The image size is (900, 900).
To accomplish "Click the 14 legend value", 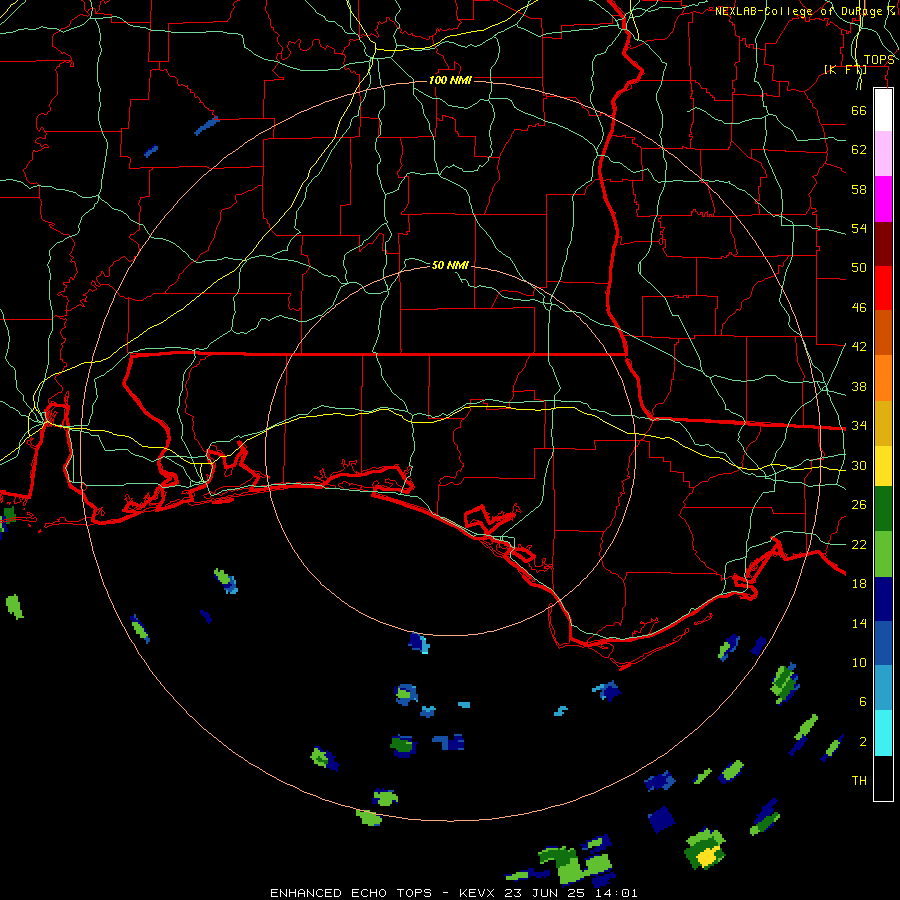I will pyautogui.click(x=859, y=623).
